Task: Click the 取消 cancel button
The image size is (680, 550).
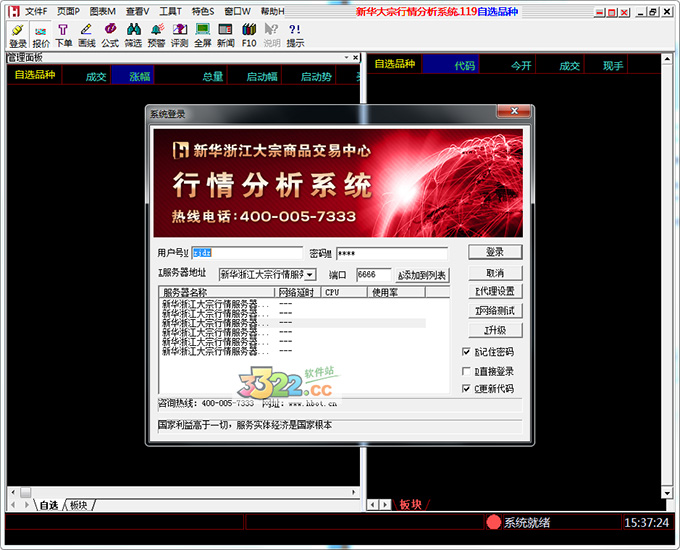Action: [495, 273]
